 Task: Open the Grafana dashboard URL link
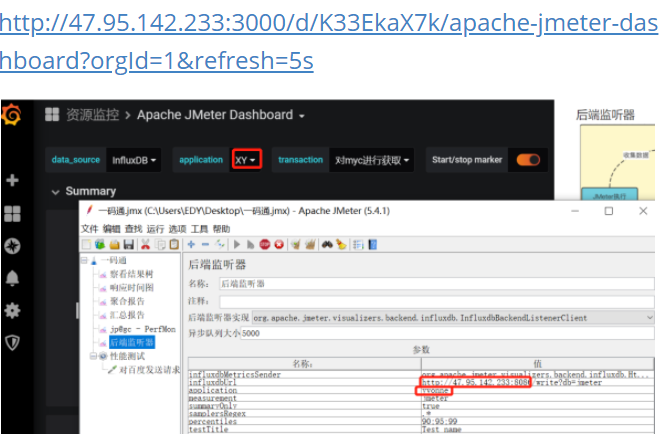tap(329, 41)
